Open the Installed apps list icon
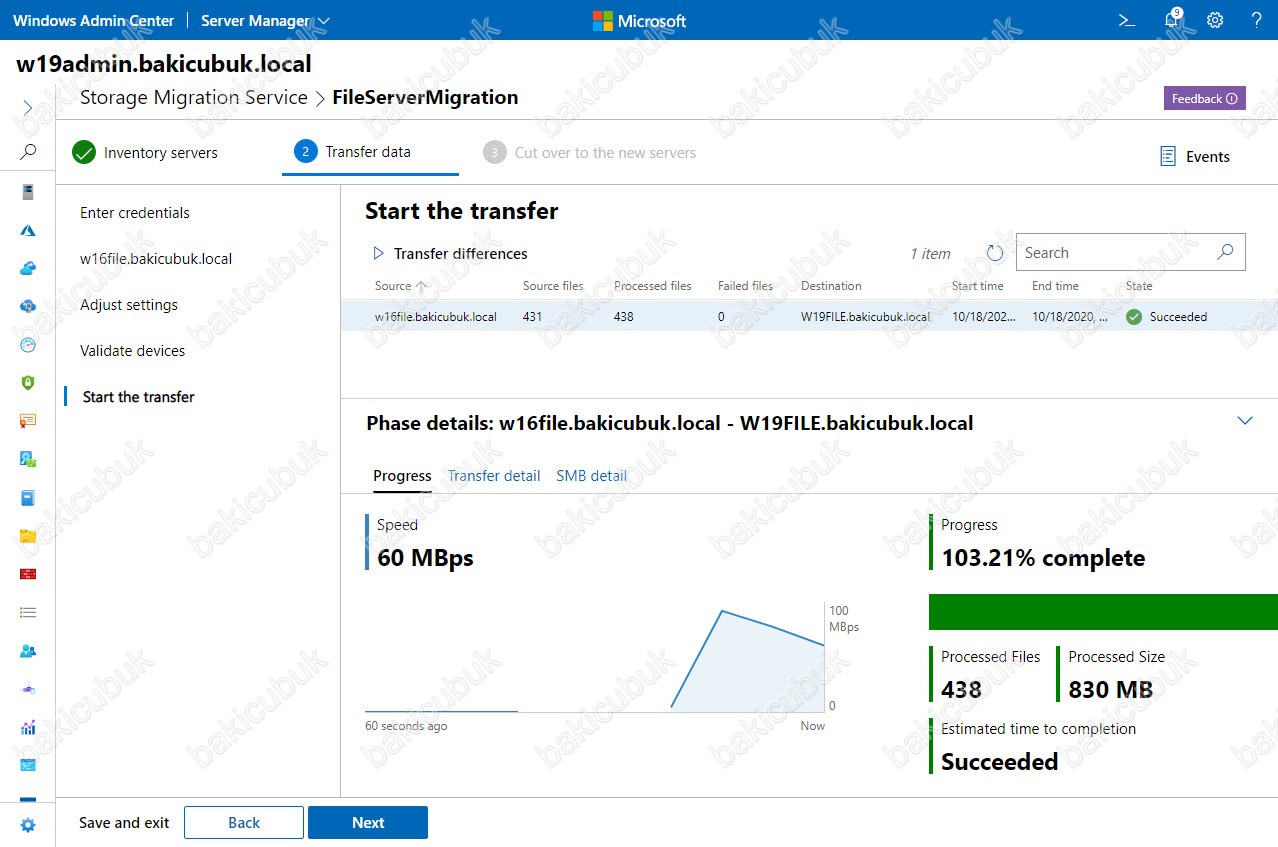This screenshot has height=847, width=1278. (28, 612)
